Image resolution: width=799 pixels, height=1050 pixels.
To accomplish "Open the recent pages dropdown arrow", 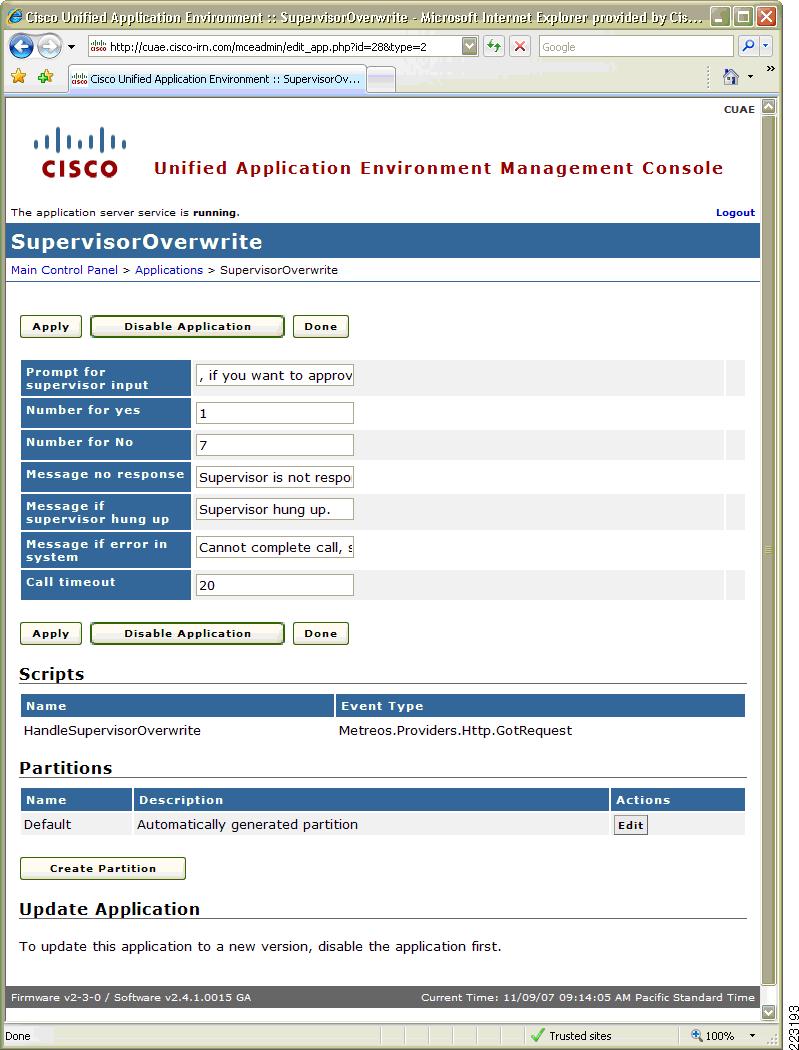I will pos(71,47).
